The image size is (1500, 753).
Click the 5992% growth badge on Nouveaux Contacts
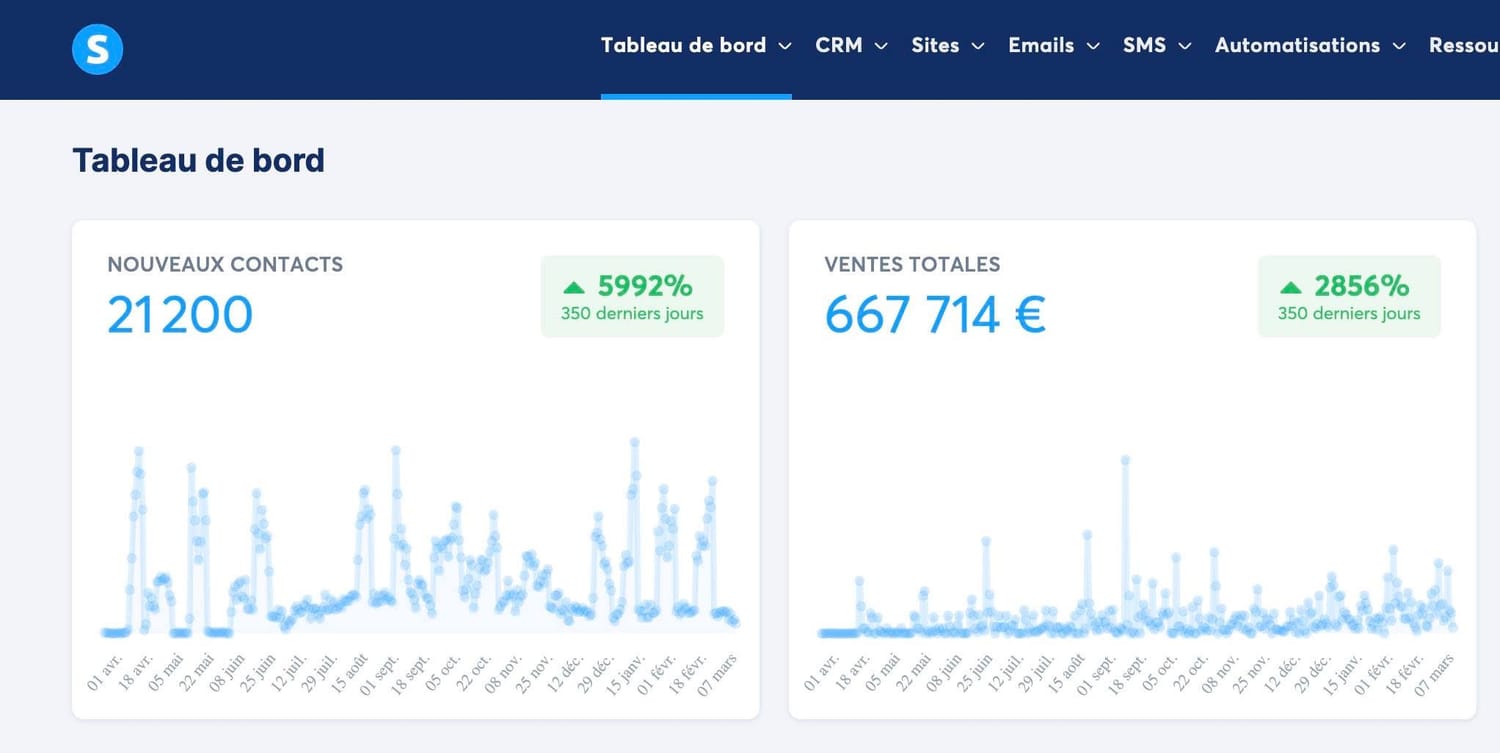pos(632,296)
